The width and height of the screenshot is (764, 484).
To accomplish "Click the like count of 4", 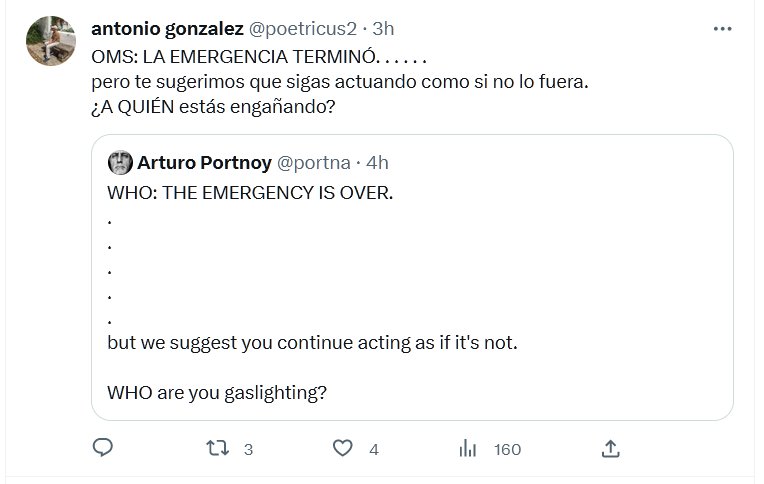I will point(374,450).
